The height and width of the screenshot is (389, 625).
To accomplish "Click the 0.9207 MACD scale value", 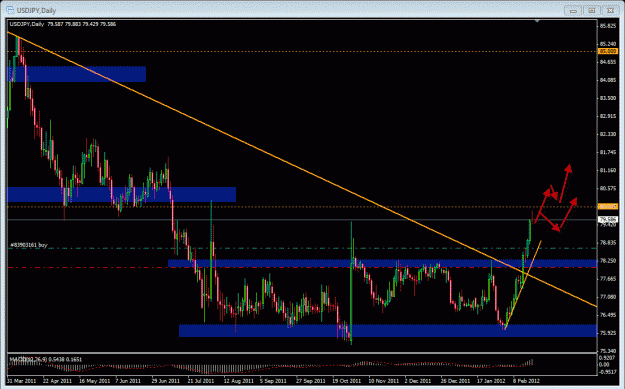I will pyautogui.click(x=607, y=358).
